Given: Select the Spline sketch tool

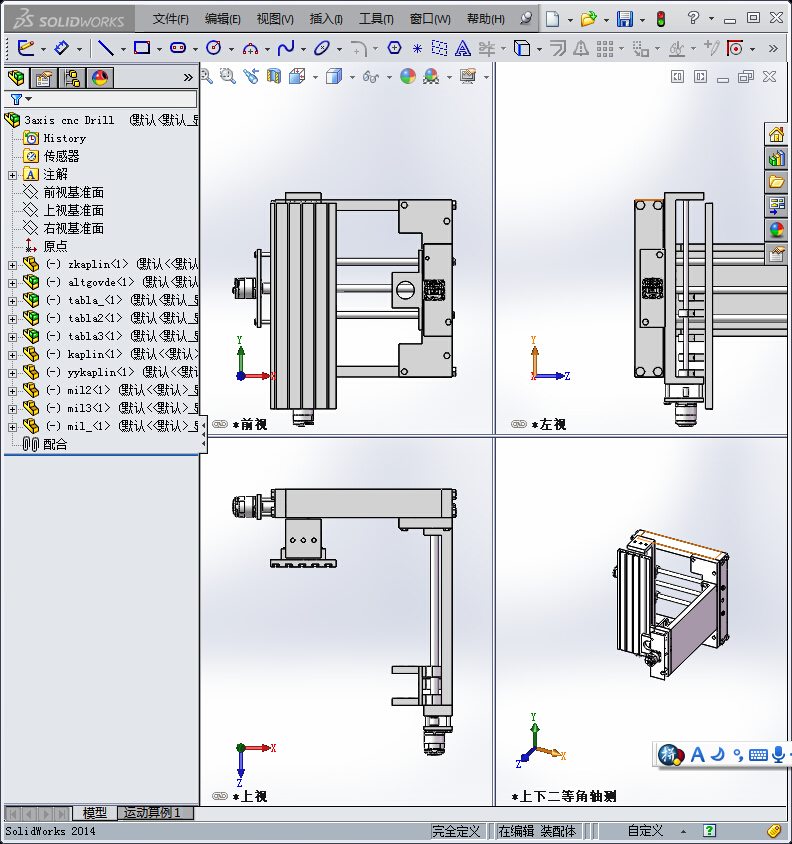Looking at the screenshot, I should [286, 48].
